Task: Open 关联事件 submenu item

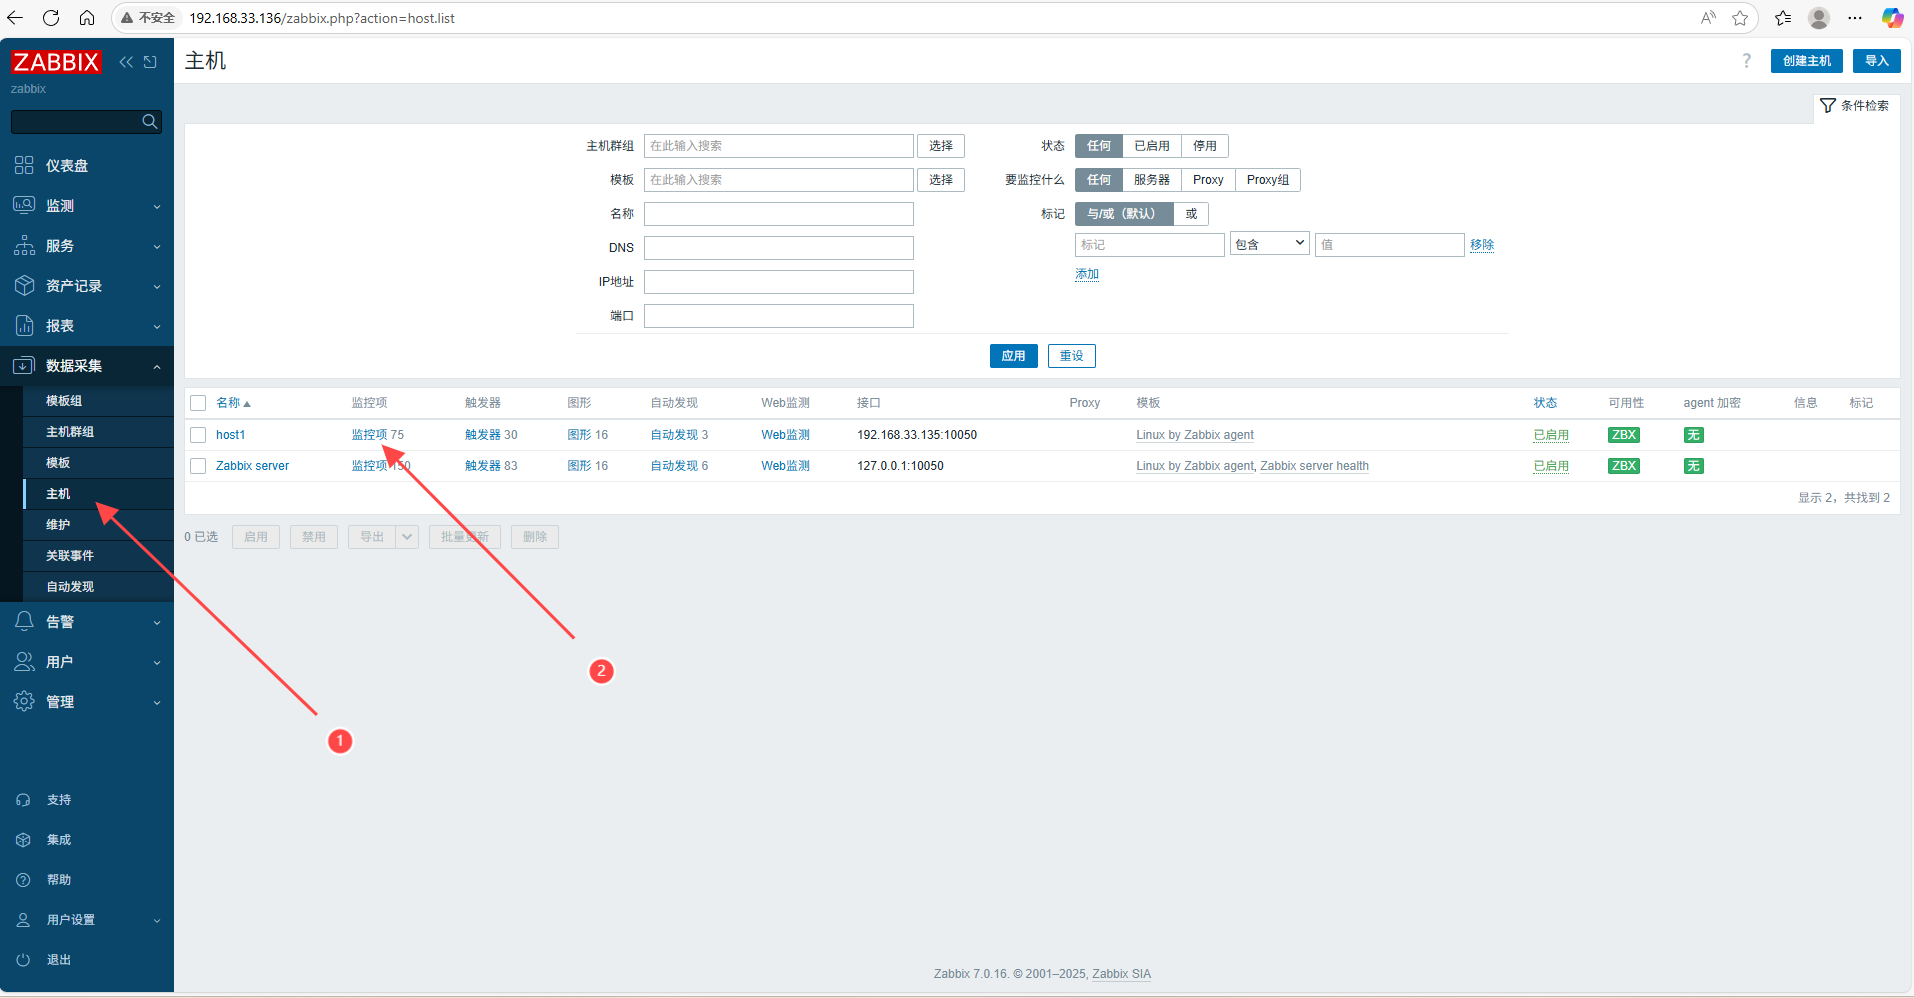Action: (98, 556)
